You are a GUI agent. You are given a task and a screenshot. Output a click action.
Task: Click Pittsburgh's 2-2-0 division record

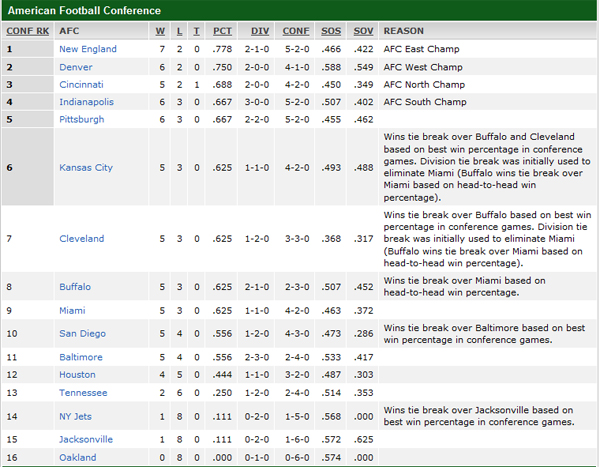pyautogui.click(x=257, y=119)
